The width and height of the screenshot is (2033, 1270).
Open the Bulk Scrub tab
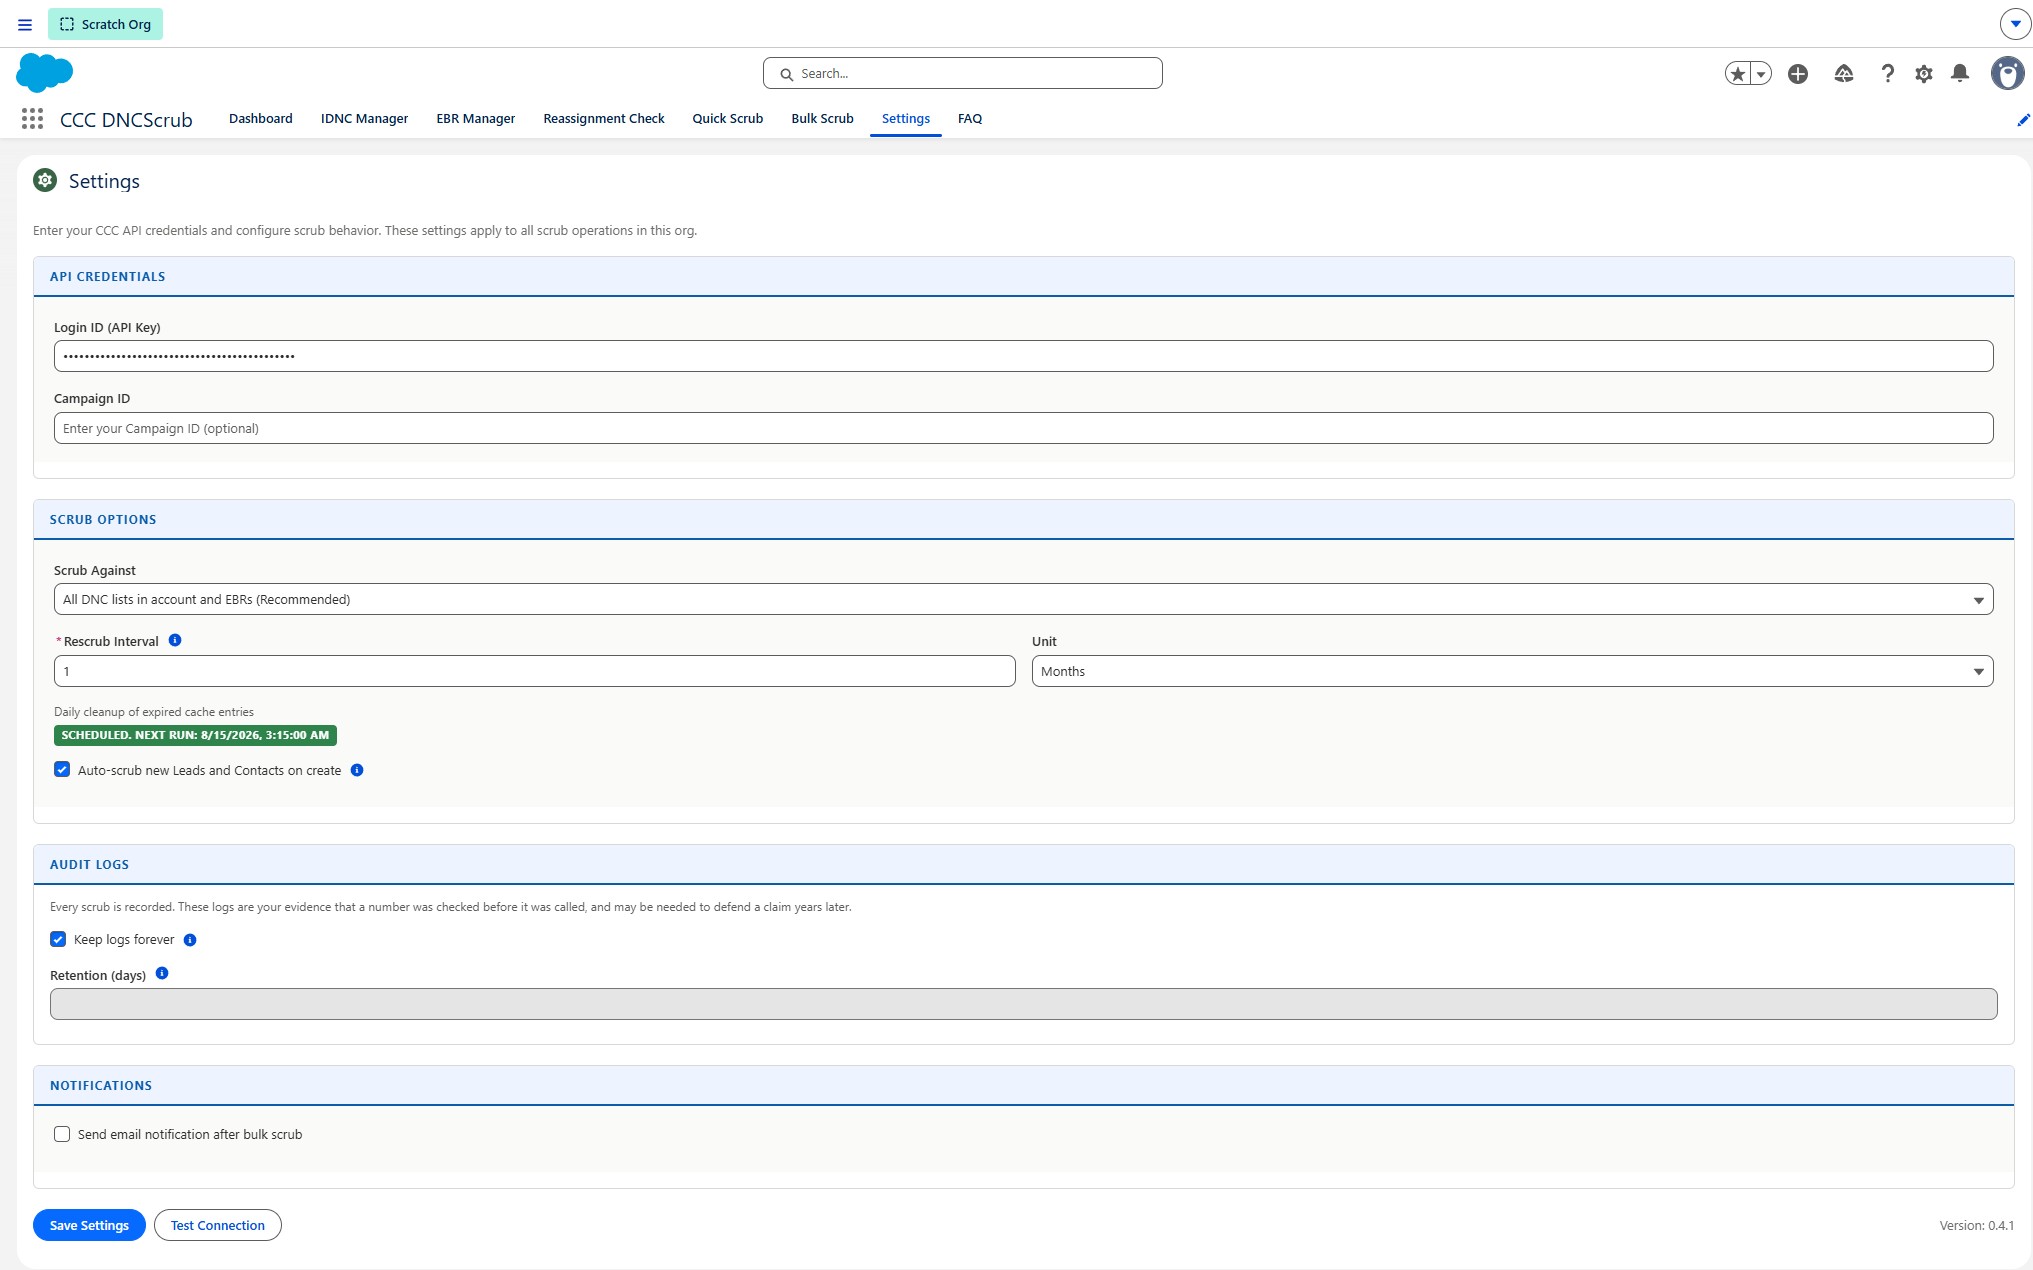(823, 118)
